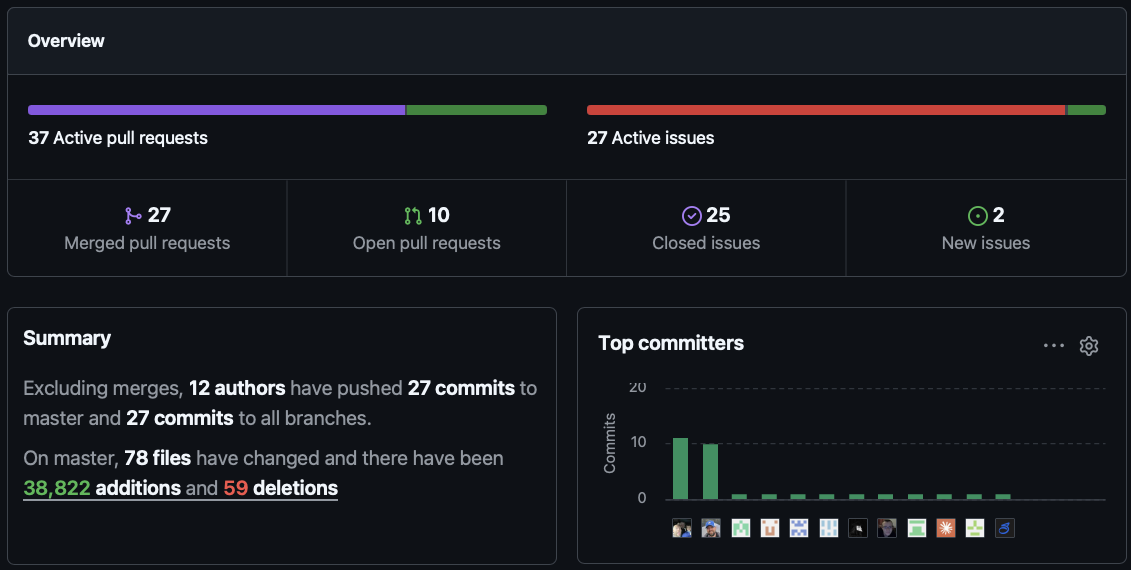Open the 10 Open pull requests link
Image resolution: width=1131 pixels, height=570 pixels.
426,228
